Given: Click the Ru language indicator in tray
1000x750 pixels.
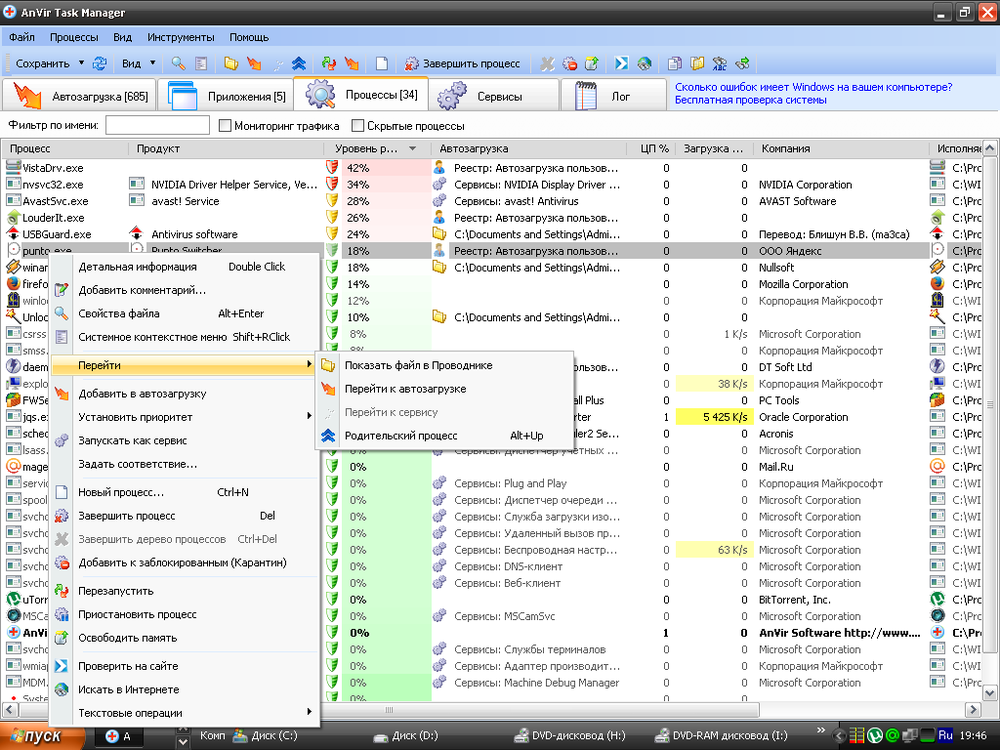Looking at the screenshot, I should (945, 735).
